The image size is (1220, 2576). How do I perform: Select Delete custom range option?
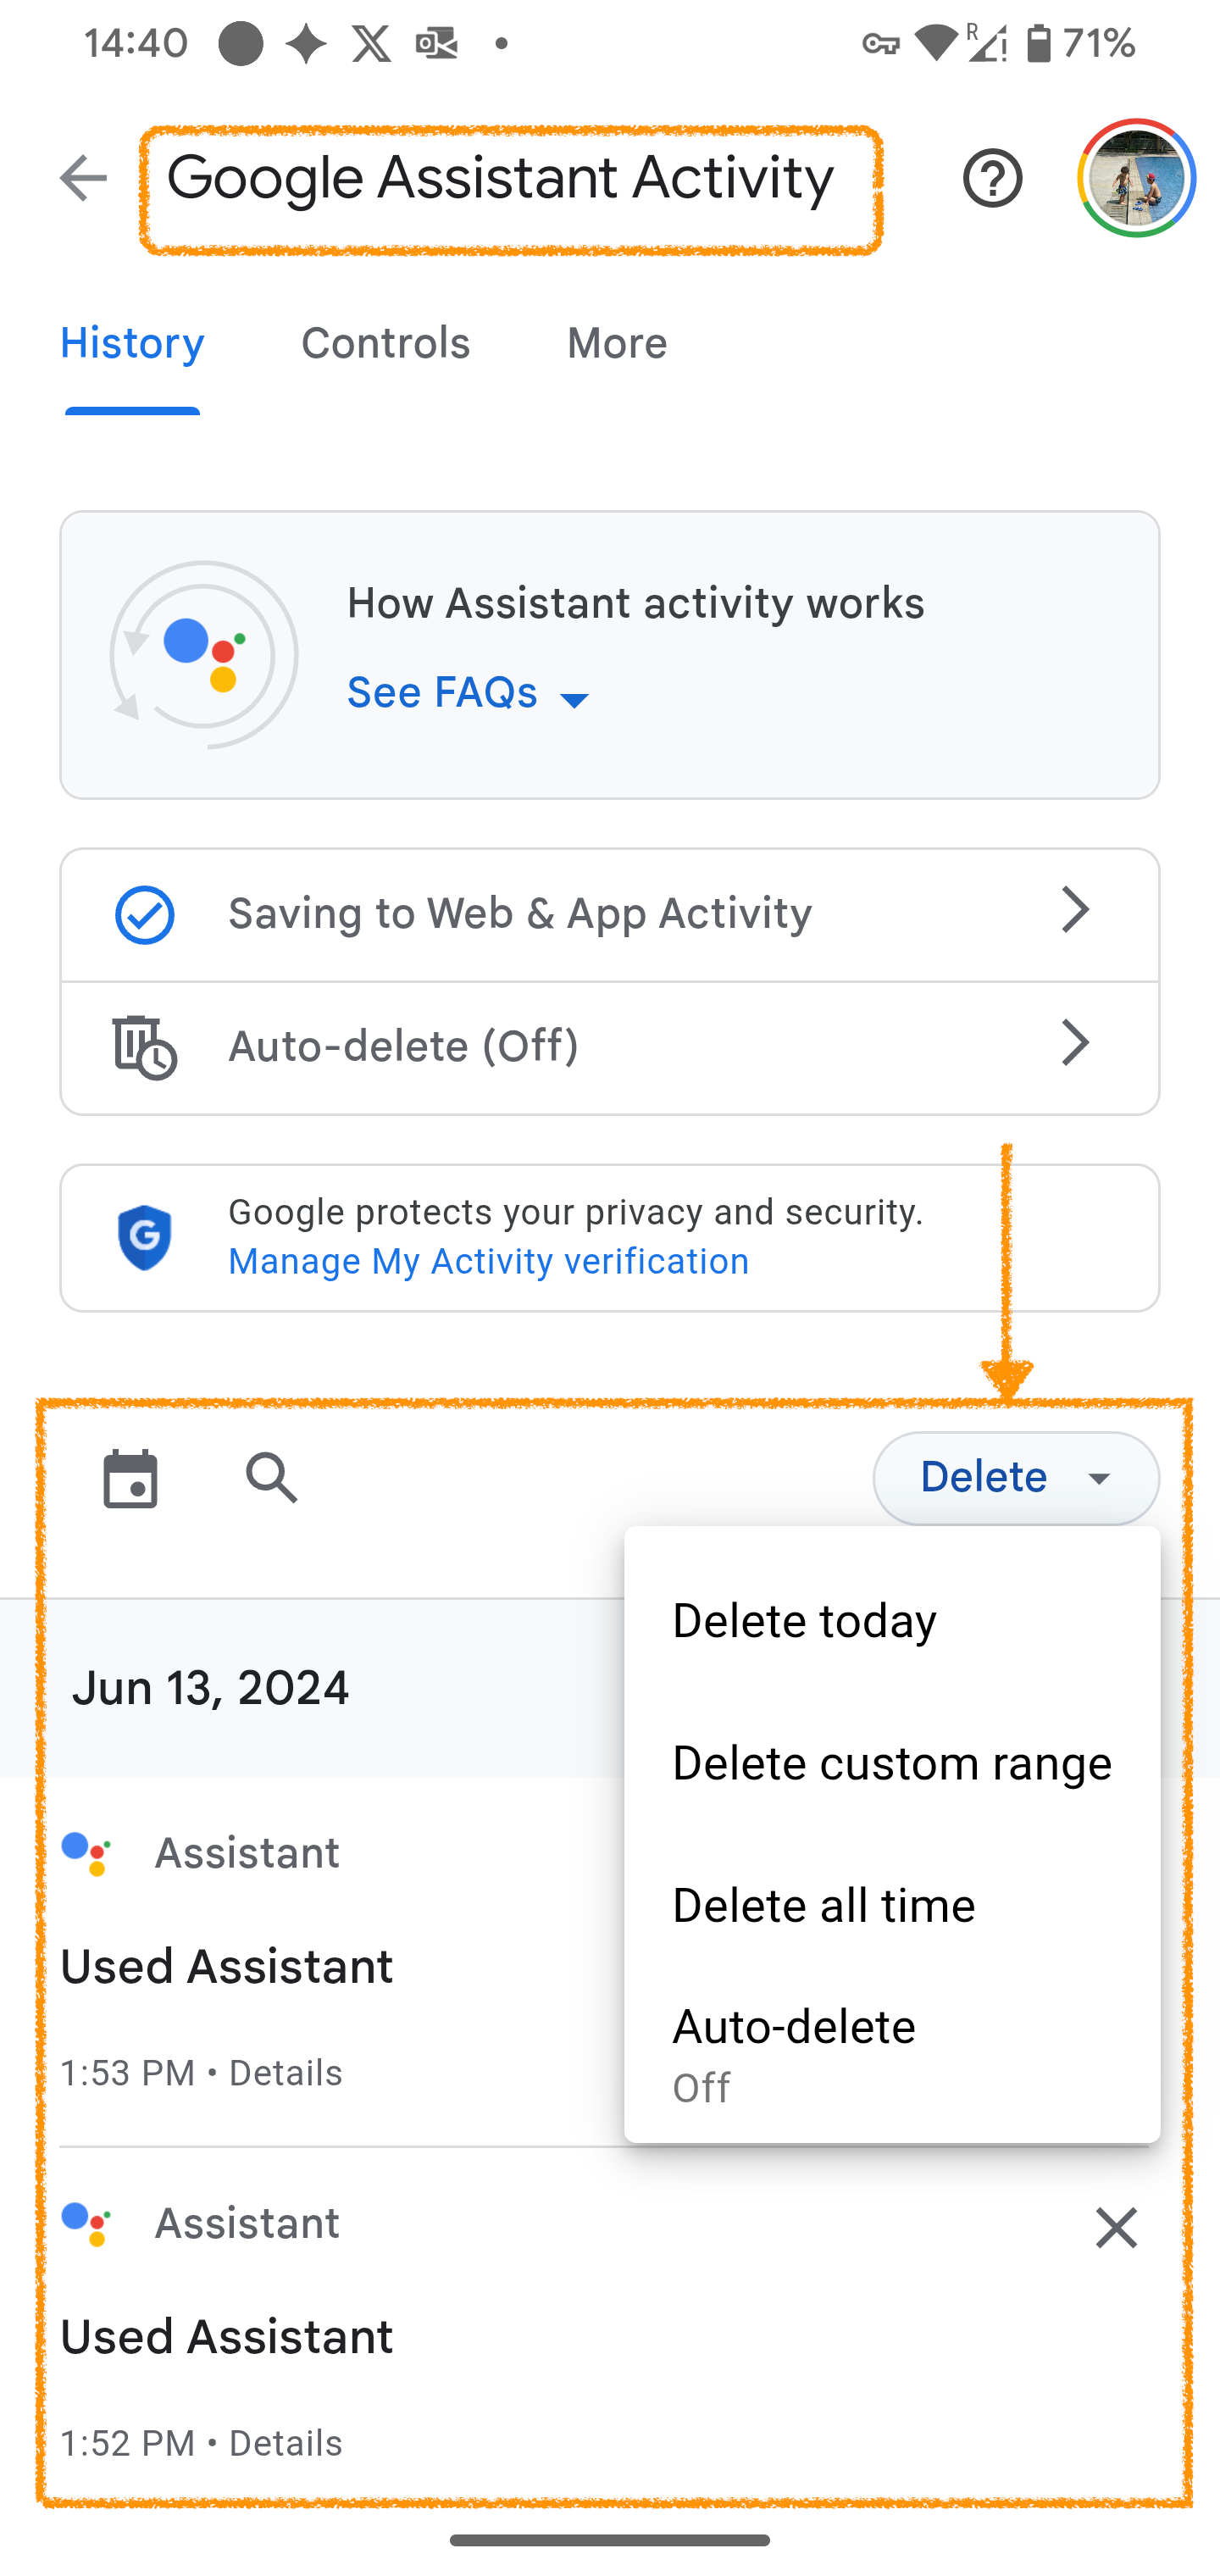(x=892, y=1763)
